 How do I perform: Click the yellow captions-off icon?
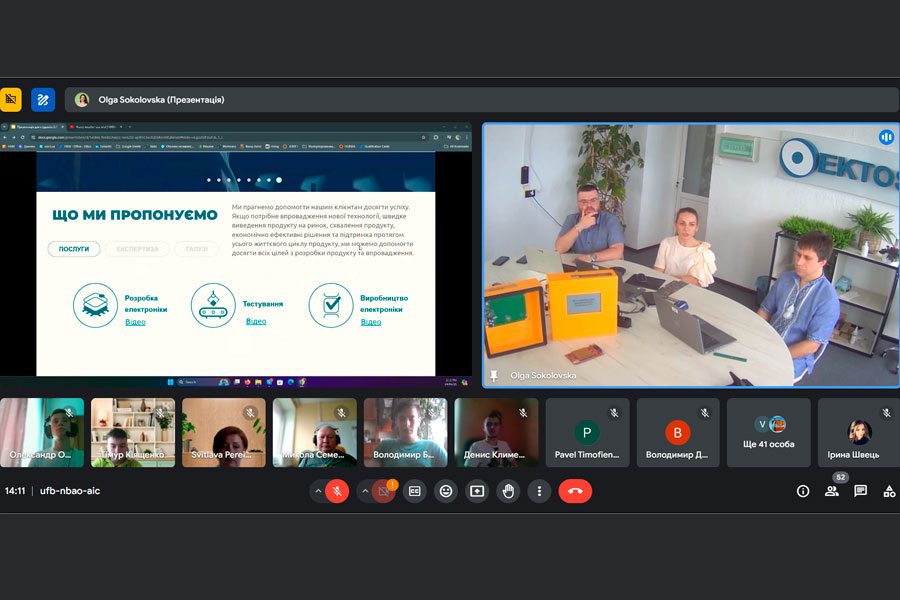10,100
